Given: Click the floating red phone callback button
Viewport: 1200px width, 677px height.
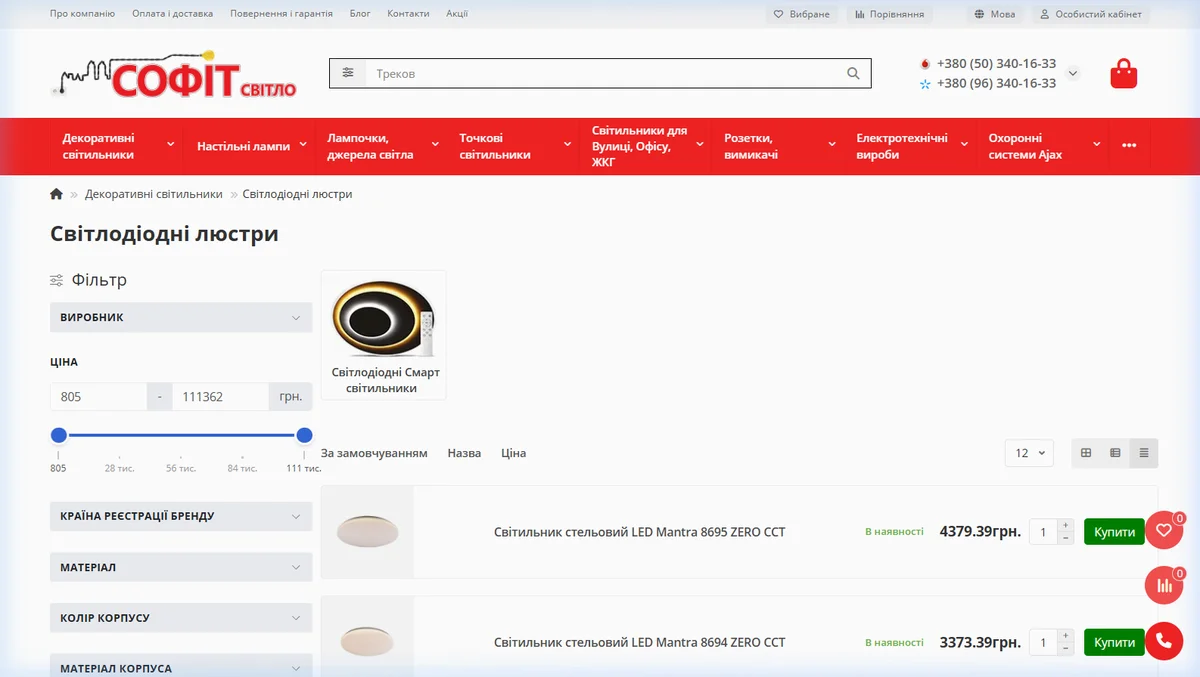Looking at the screenshot, I should [1164, 640].
